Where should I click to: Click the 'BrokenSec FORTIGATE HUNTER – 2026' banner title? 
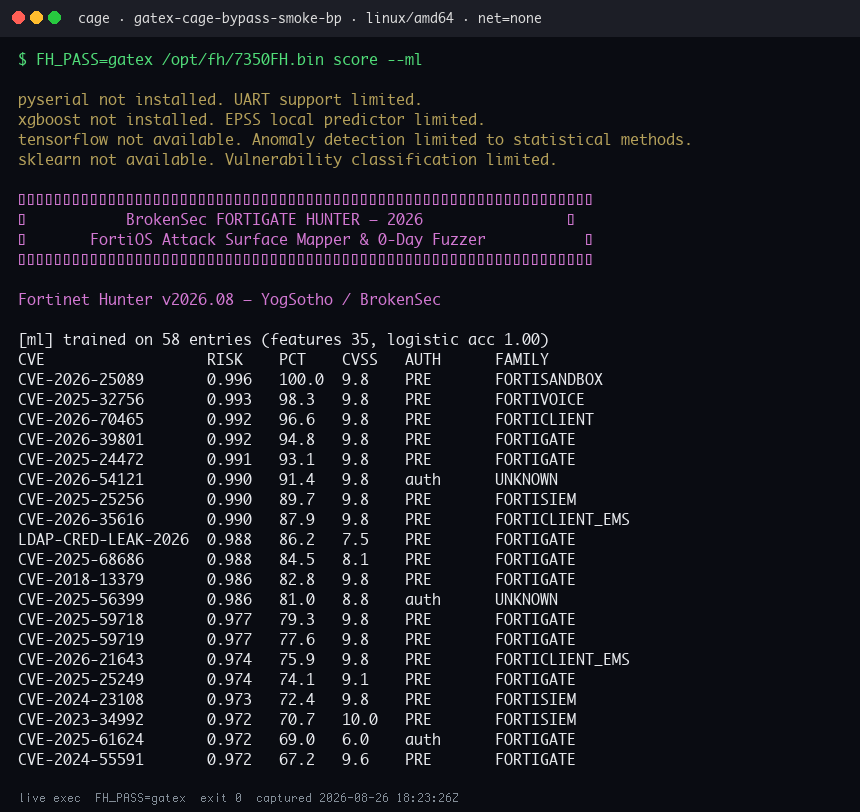274,219
